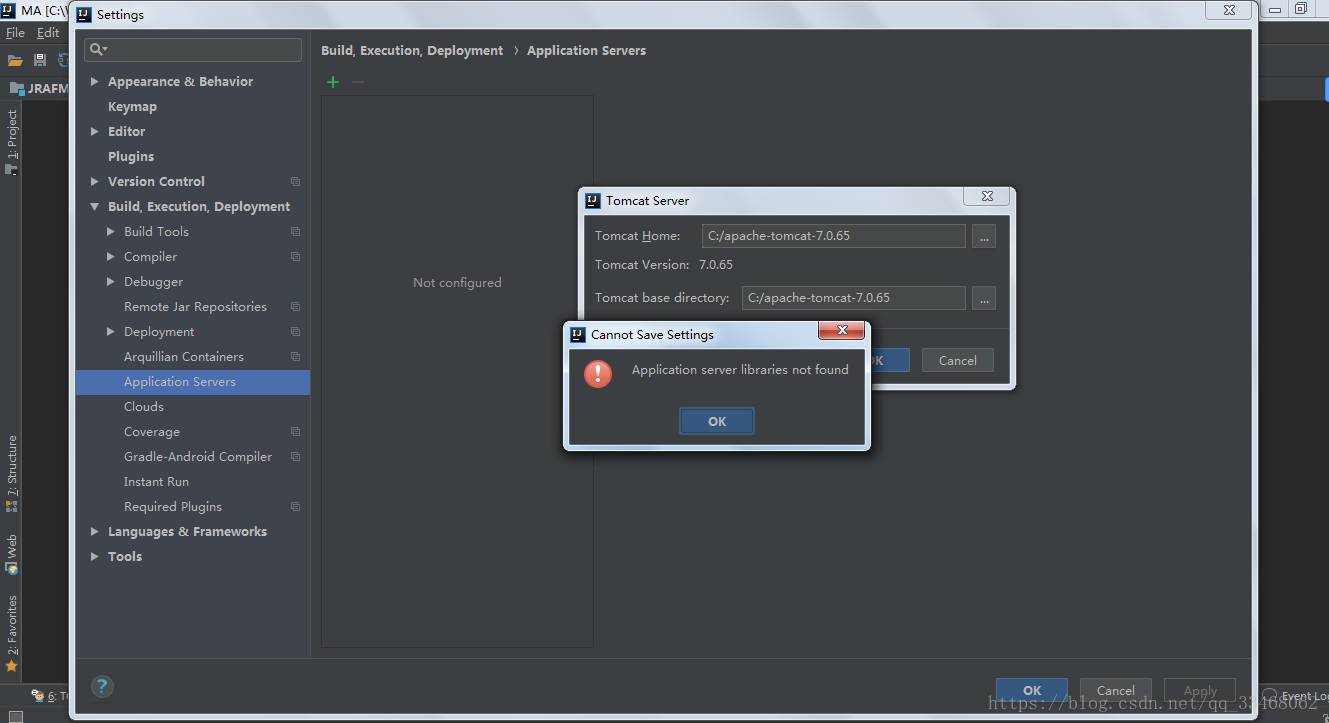Open Event Log in status bar
The image size is (1329, 723).
[x=1295, y=696]
